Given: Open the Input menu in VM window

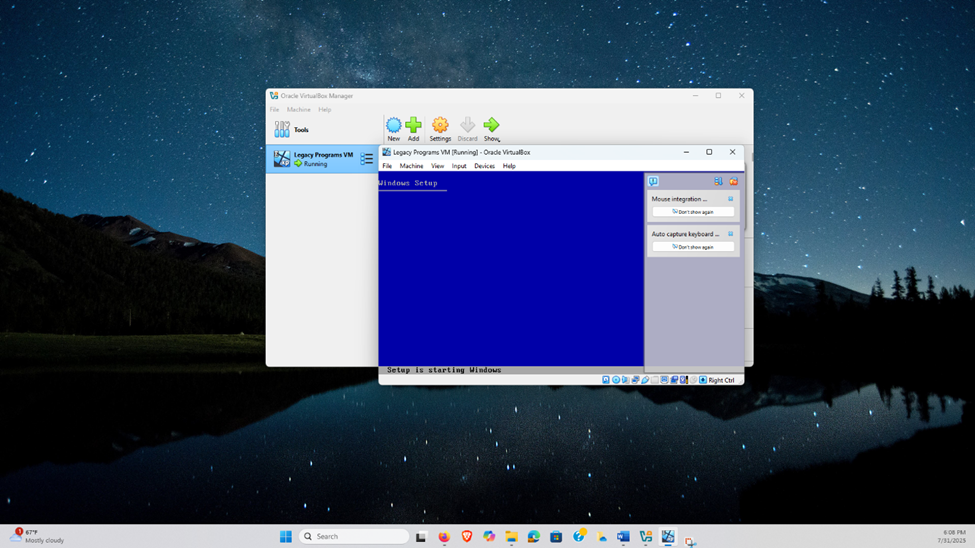Looking at the screenshot, I should [459, 166].
